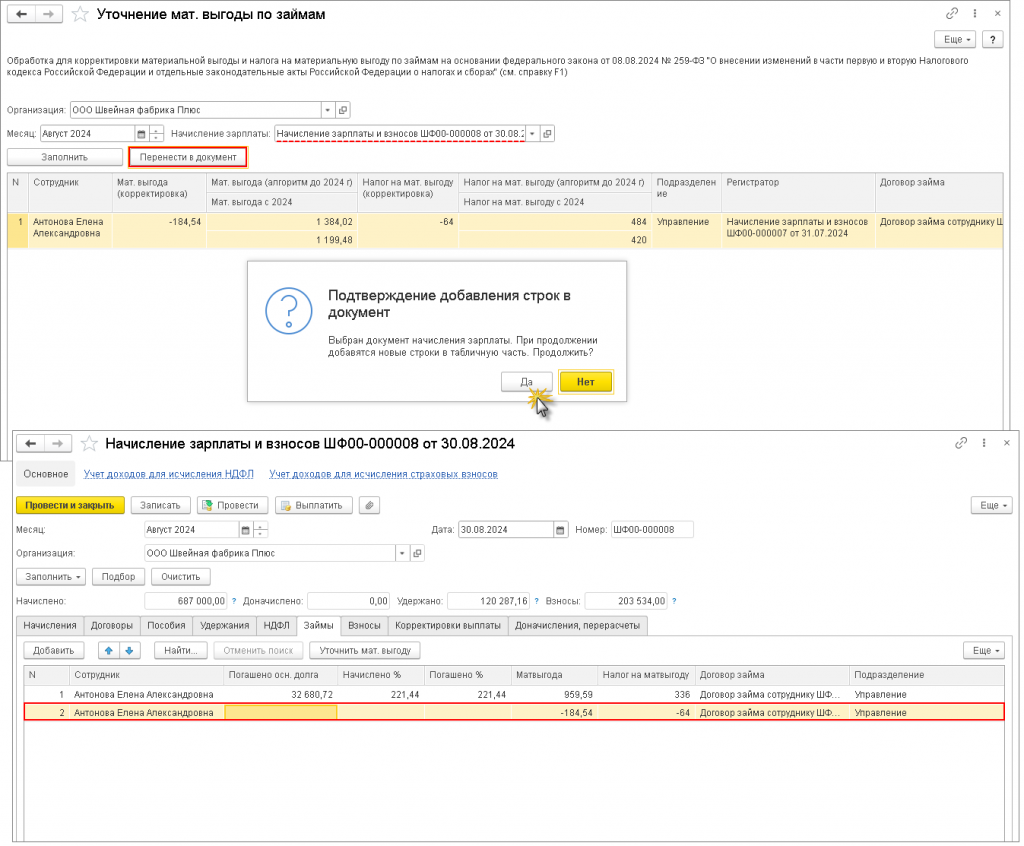Open the calendar icon beside Дата 30.08.2024
This screenshot has width=1024, height=846.
tap(560, 530)
